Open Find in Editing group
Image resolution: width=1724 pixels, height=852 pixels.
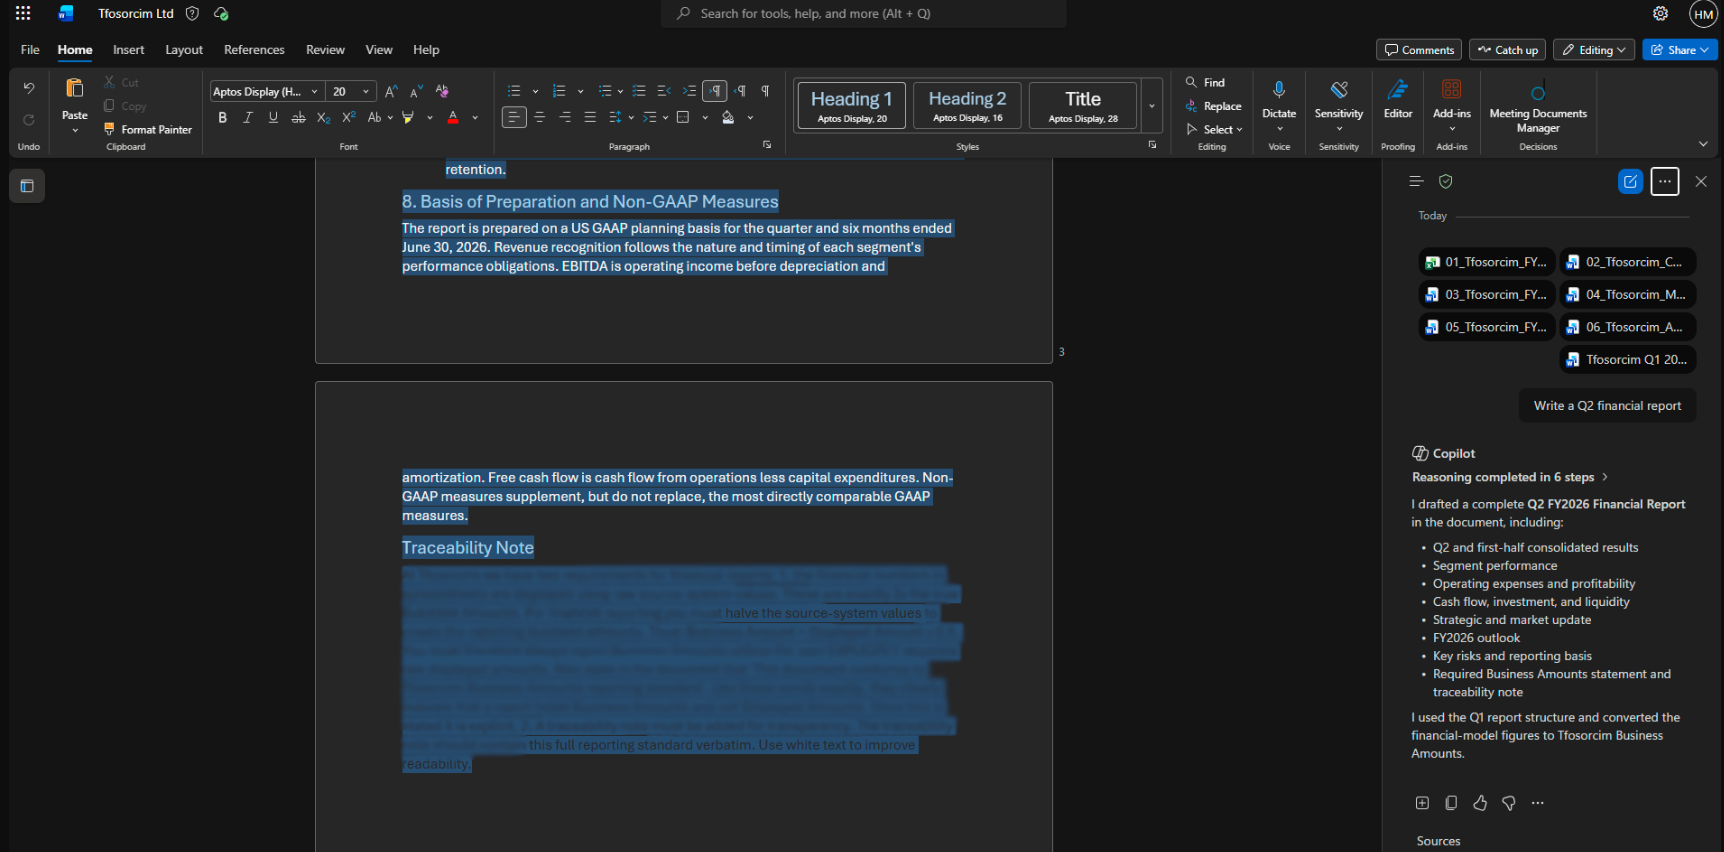pos(1205,83)
